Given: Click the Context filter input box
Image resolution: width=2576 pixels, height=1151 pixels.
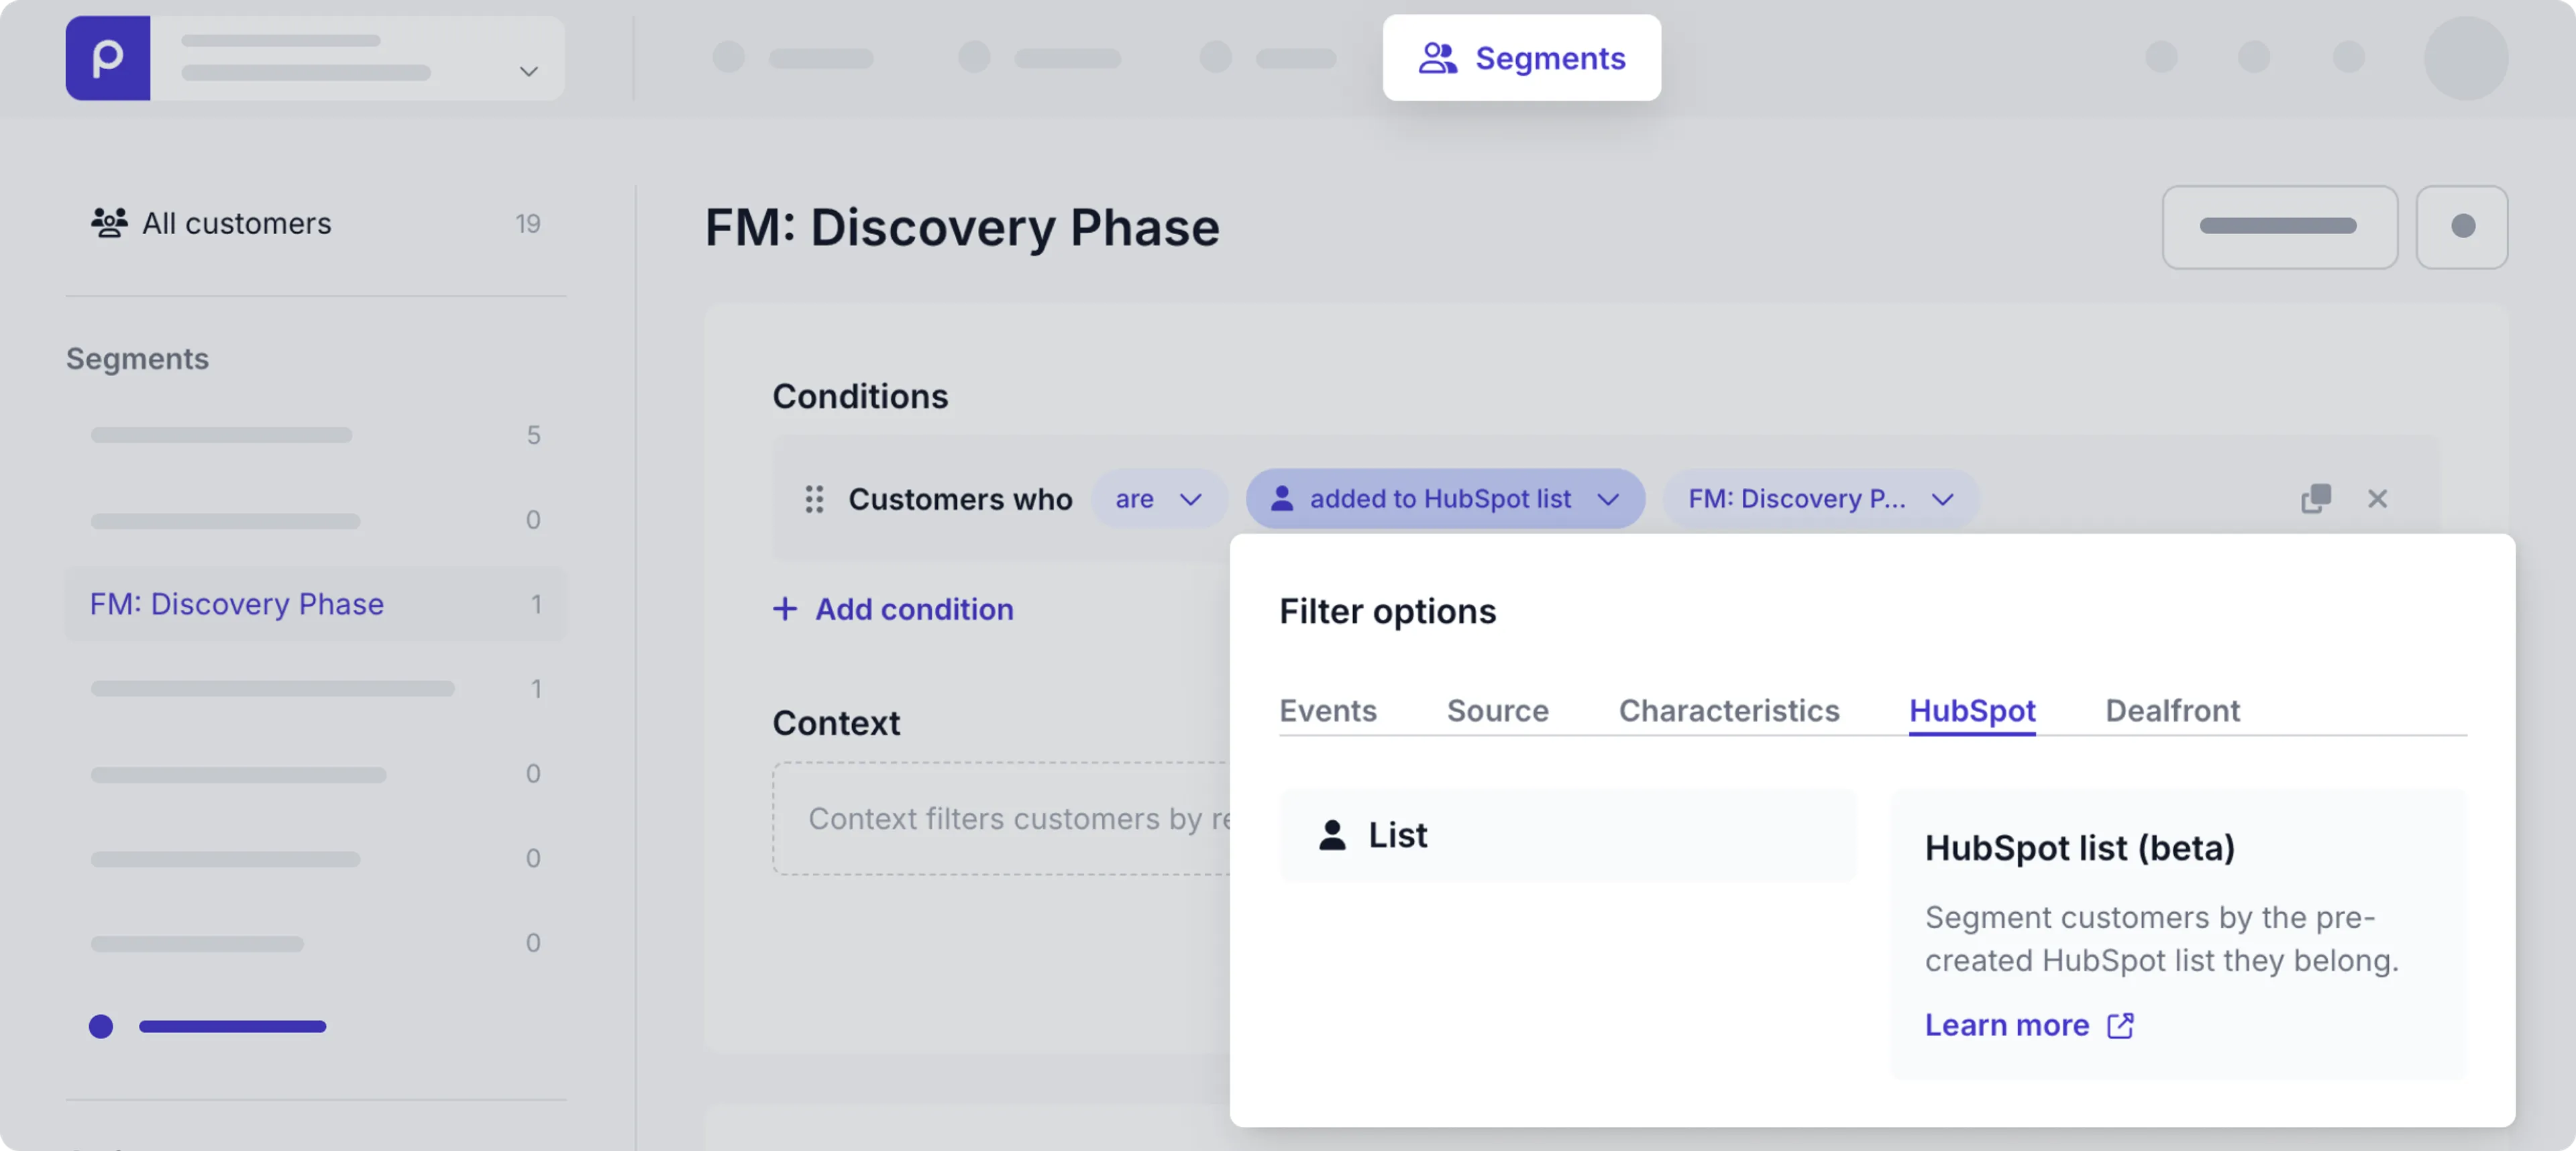Looking at the screenshot, I should coord(1000,818).
